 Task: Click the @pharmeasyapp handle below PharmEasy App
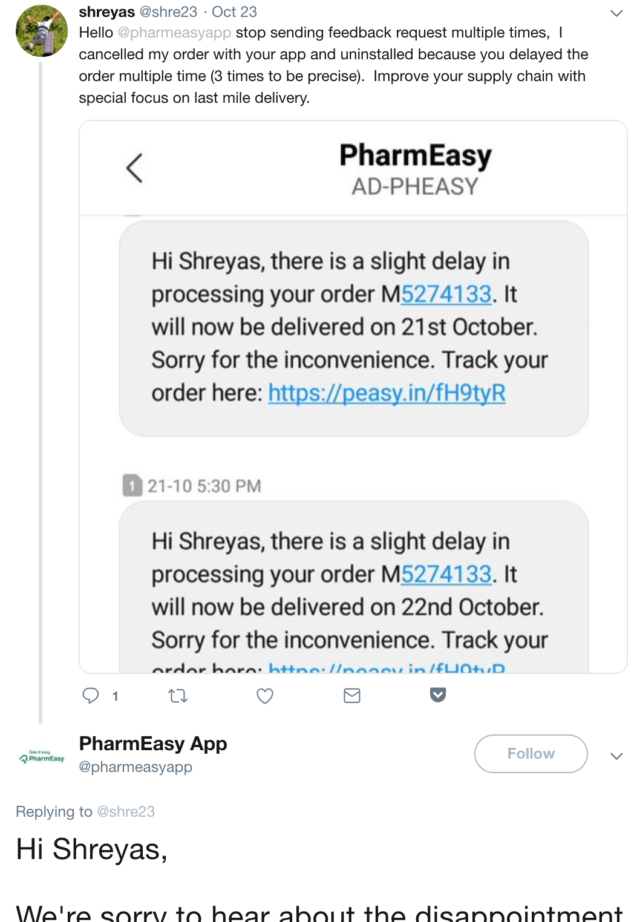coord(135,767)
